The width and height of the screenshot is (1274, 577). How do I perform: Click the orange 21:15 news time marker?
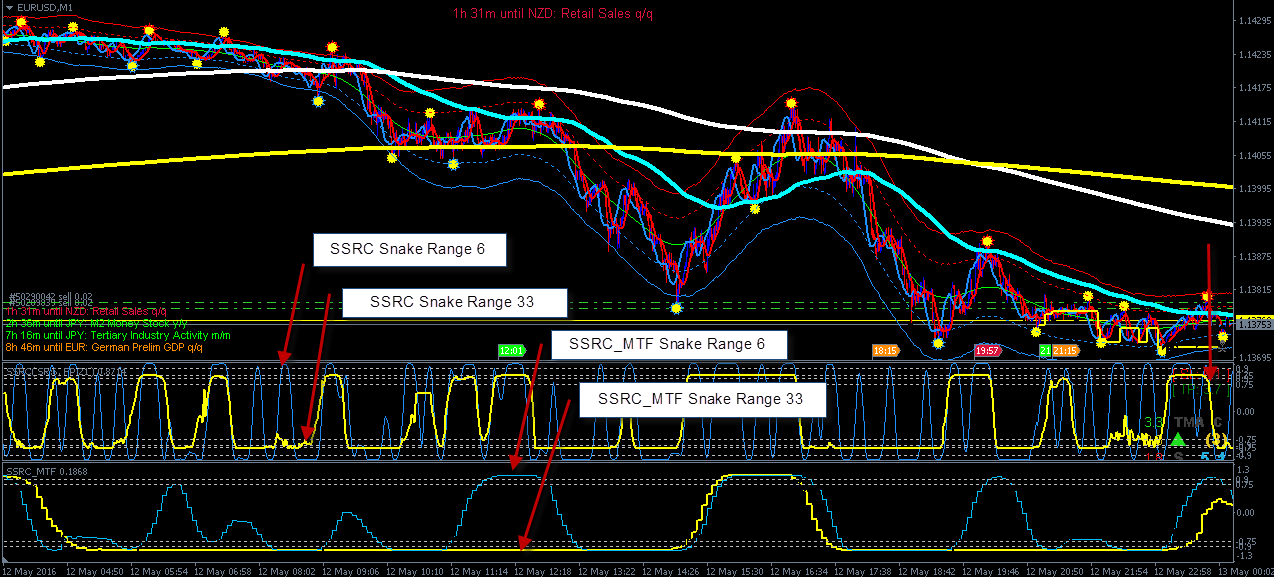tap(1066, 351)
